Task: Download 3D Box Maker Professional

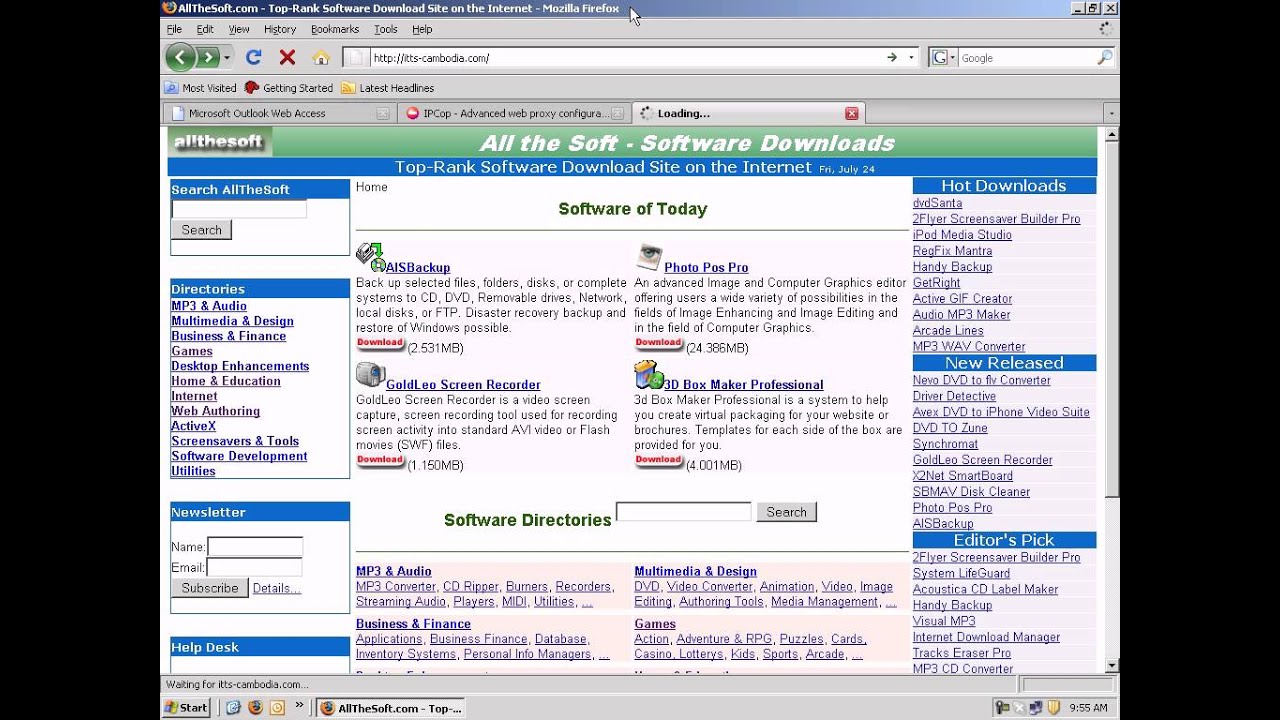Action: pos(659,460)
